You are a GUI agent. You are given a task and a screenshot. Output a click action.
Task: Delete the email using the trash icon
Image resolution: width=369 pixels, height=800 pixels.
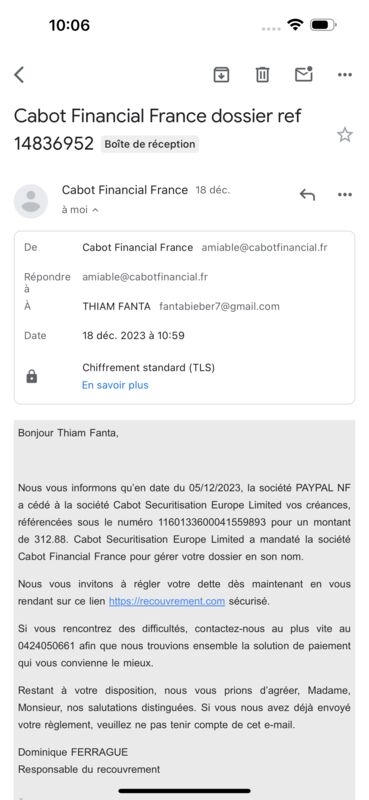pyautogui.click(x=262, y=75)
